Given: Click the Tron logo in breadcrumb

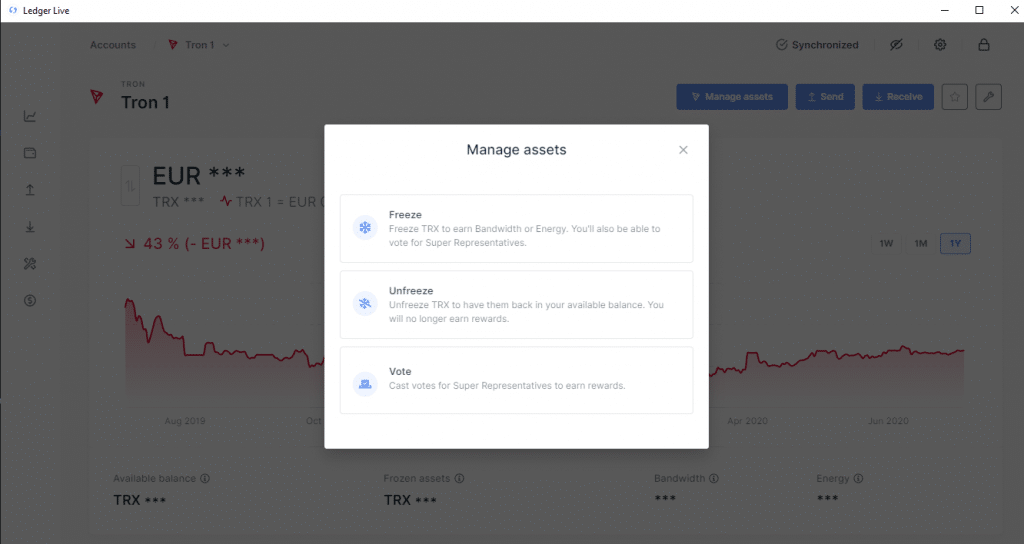Looking at the screenshot, I should pos(173,44).
